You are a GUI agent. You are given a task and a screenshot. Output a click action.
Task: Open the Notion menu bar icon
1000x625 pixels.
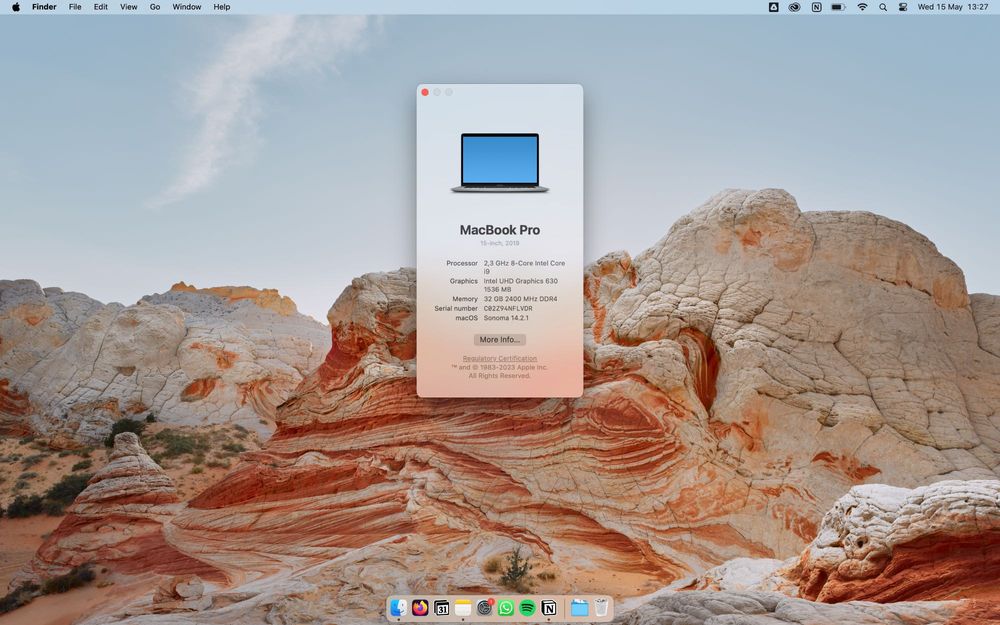point(816,7)
